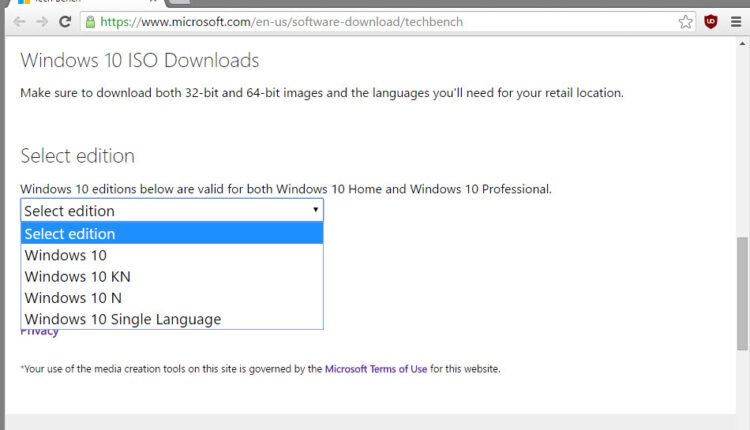750x430 pixels.
Task: Open uBlock Origin extension icon
Action: coord(711,22)
